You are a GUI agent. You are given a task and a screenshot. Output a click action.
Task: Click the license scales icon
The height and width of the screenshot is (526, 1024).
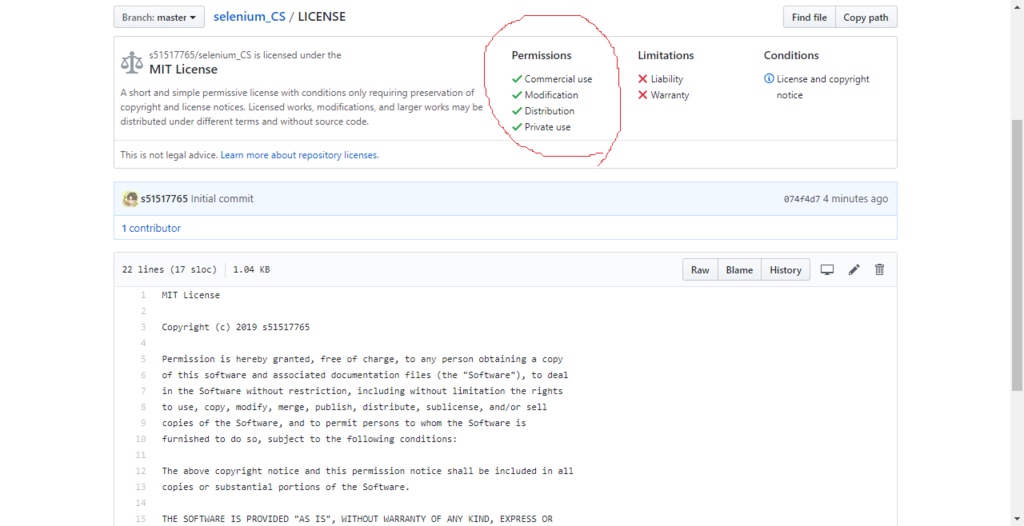click(132, 63)
